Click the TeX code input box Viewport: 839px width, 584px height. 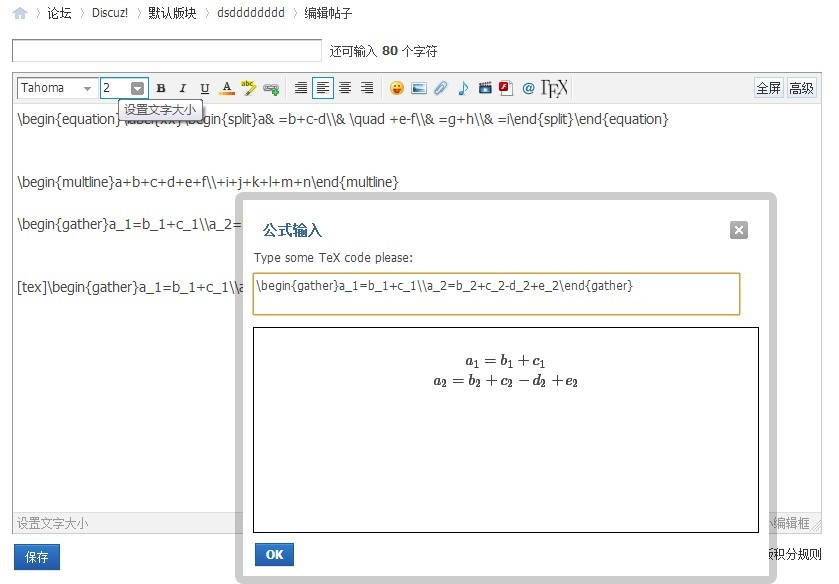pos(497,294)
